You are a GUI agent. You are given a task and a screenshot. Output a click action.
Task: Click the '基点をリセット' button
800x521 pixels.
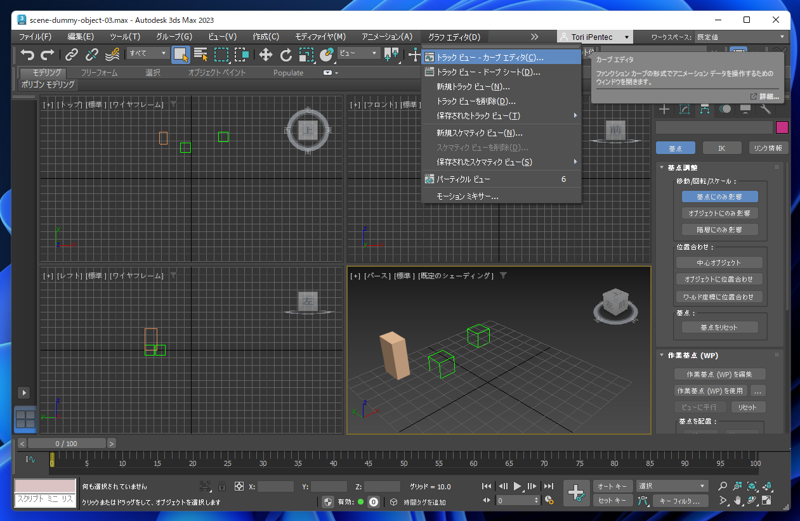click(719, 327)
